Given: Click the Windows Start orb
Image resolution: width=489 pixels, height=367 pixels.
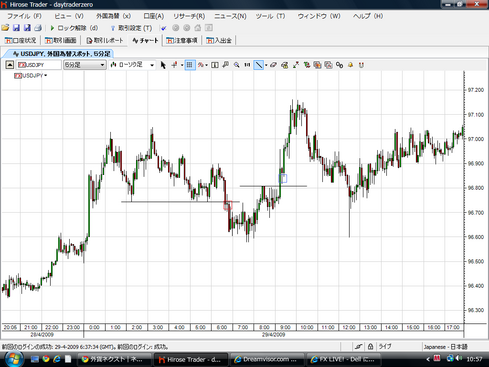Looking at the screenshot, I should (13, 359).
